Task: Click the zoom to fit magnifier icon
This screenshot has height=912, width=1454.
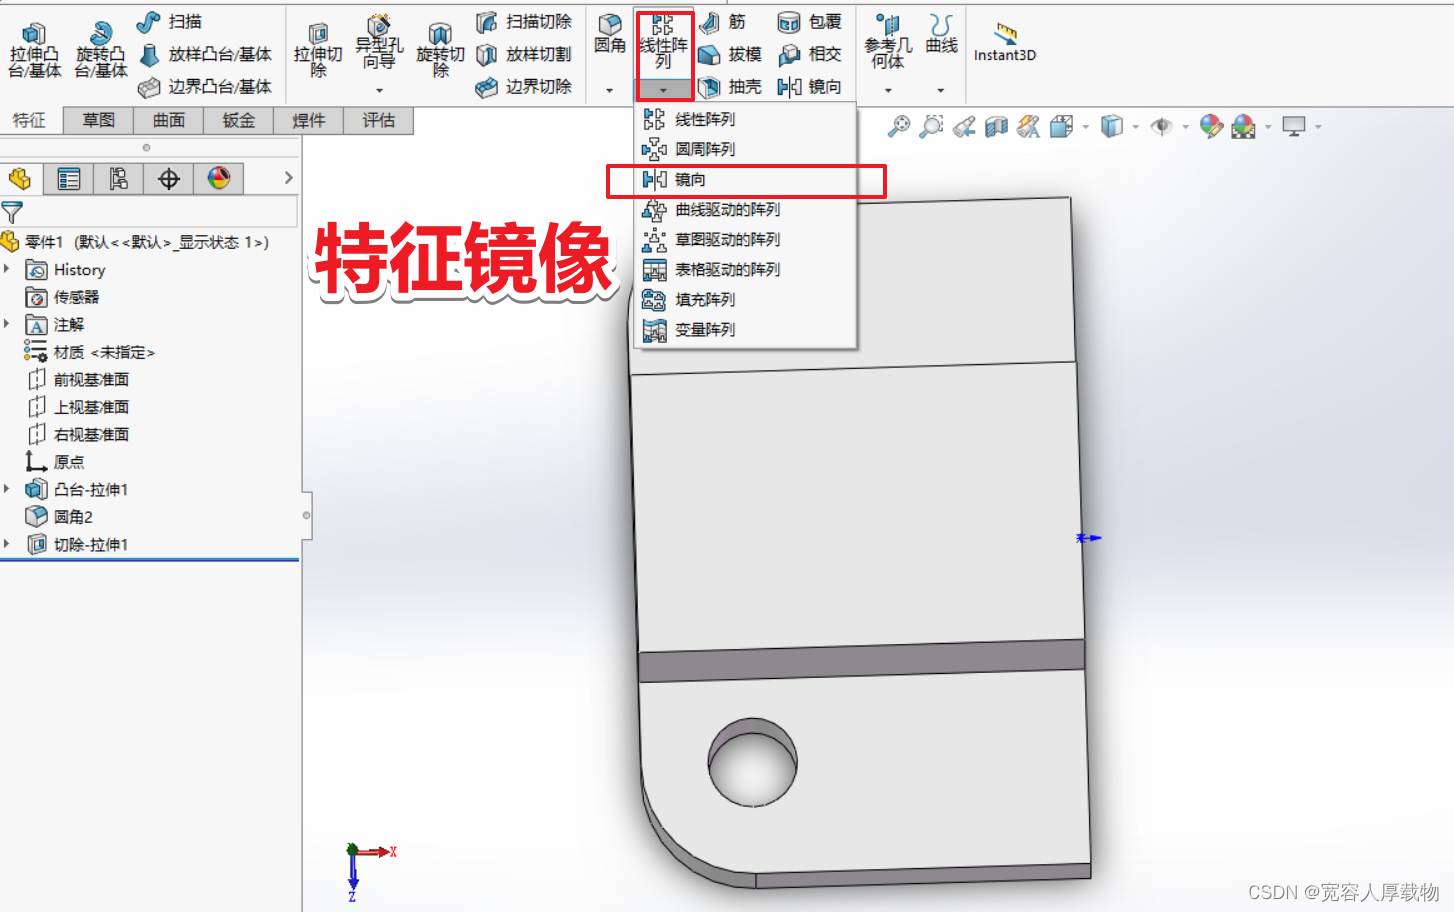Action: click(x=899, y=126)
